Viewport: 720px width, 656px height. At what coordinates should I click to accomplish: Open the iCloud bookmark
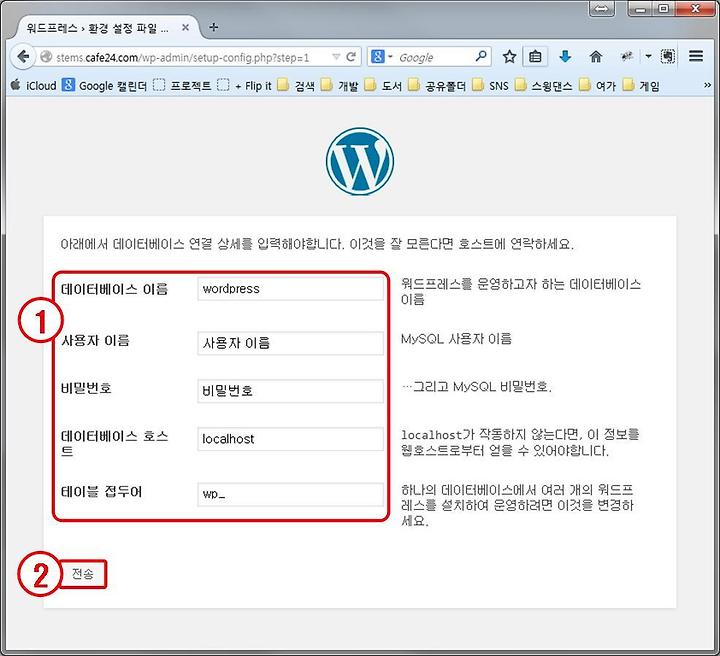[33, 86]
